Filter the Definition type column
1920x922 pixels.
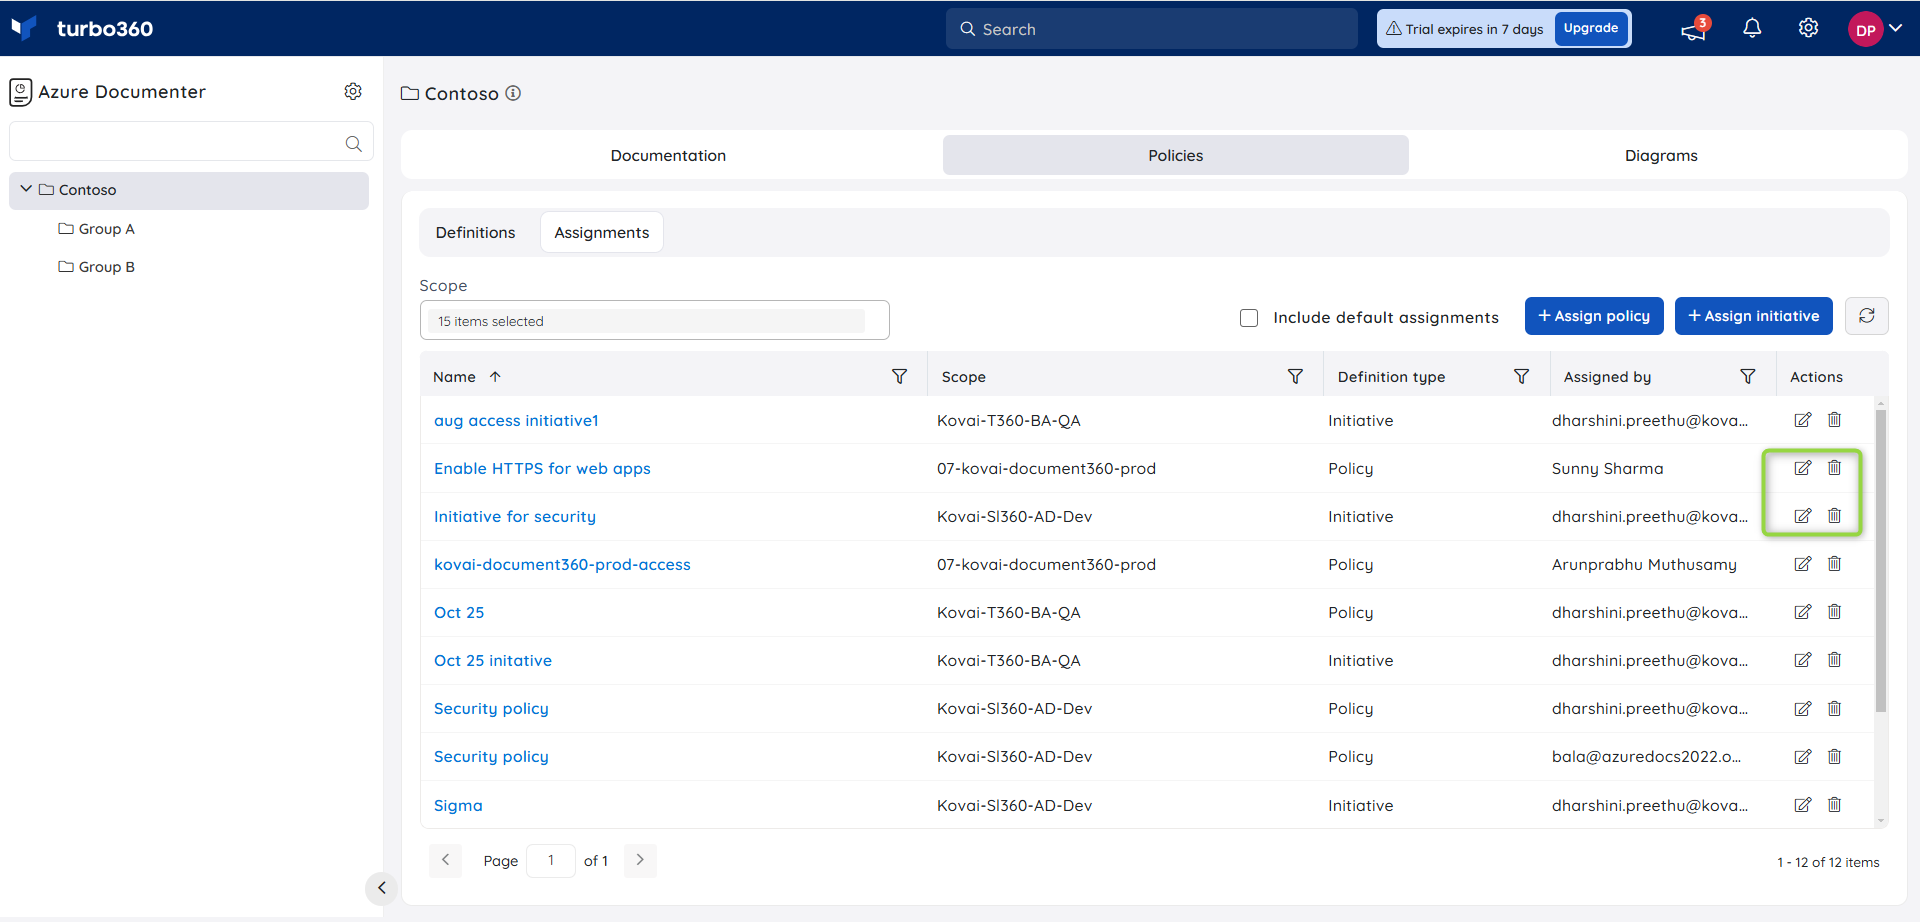coord(1521,376)
